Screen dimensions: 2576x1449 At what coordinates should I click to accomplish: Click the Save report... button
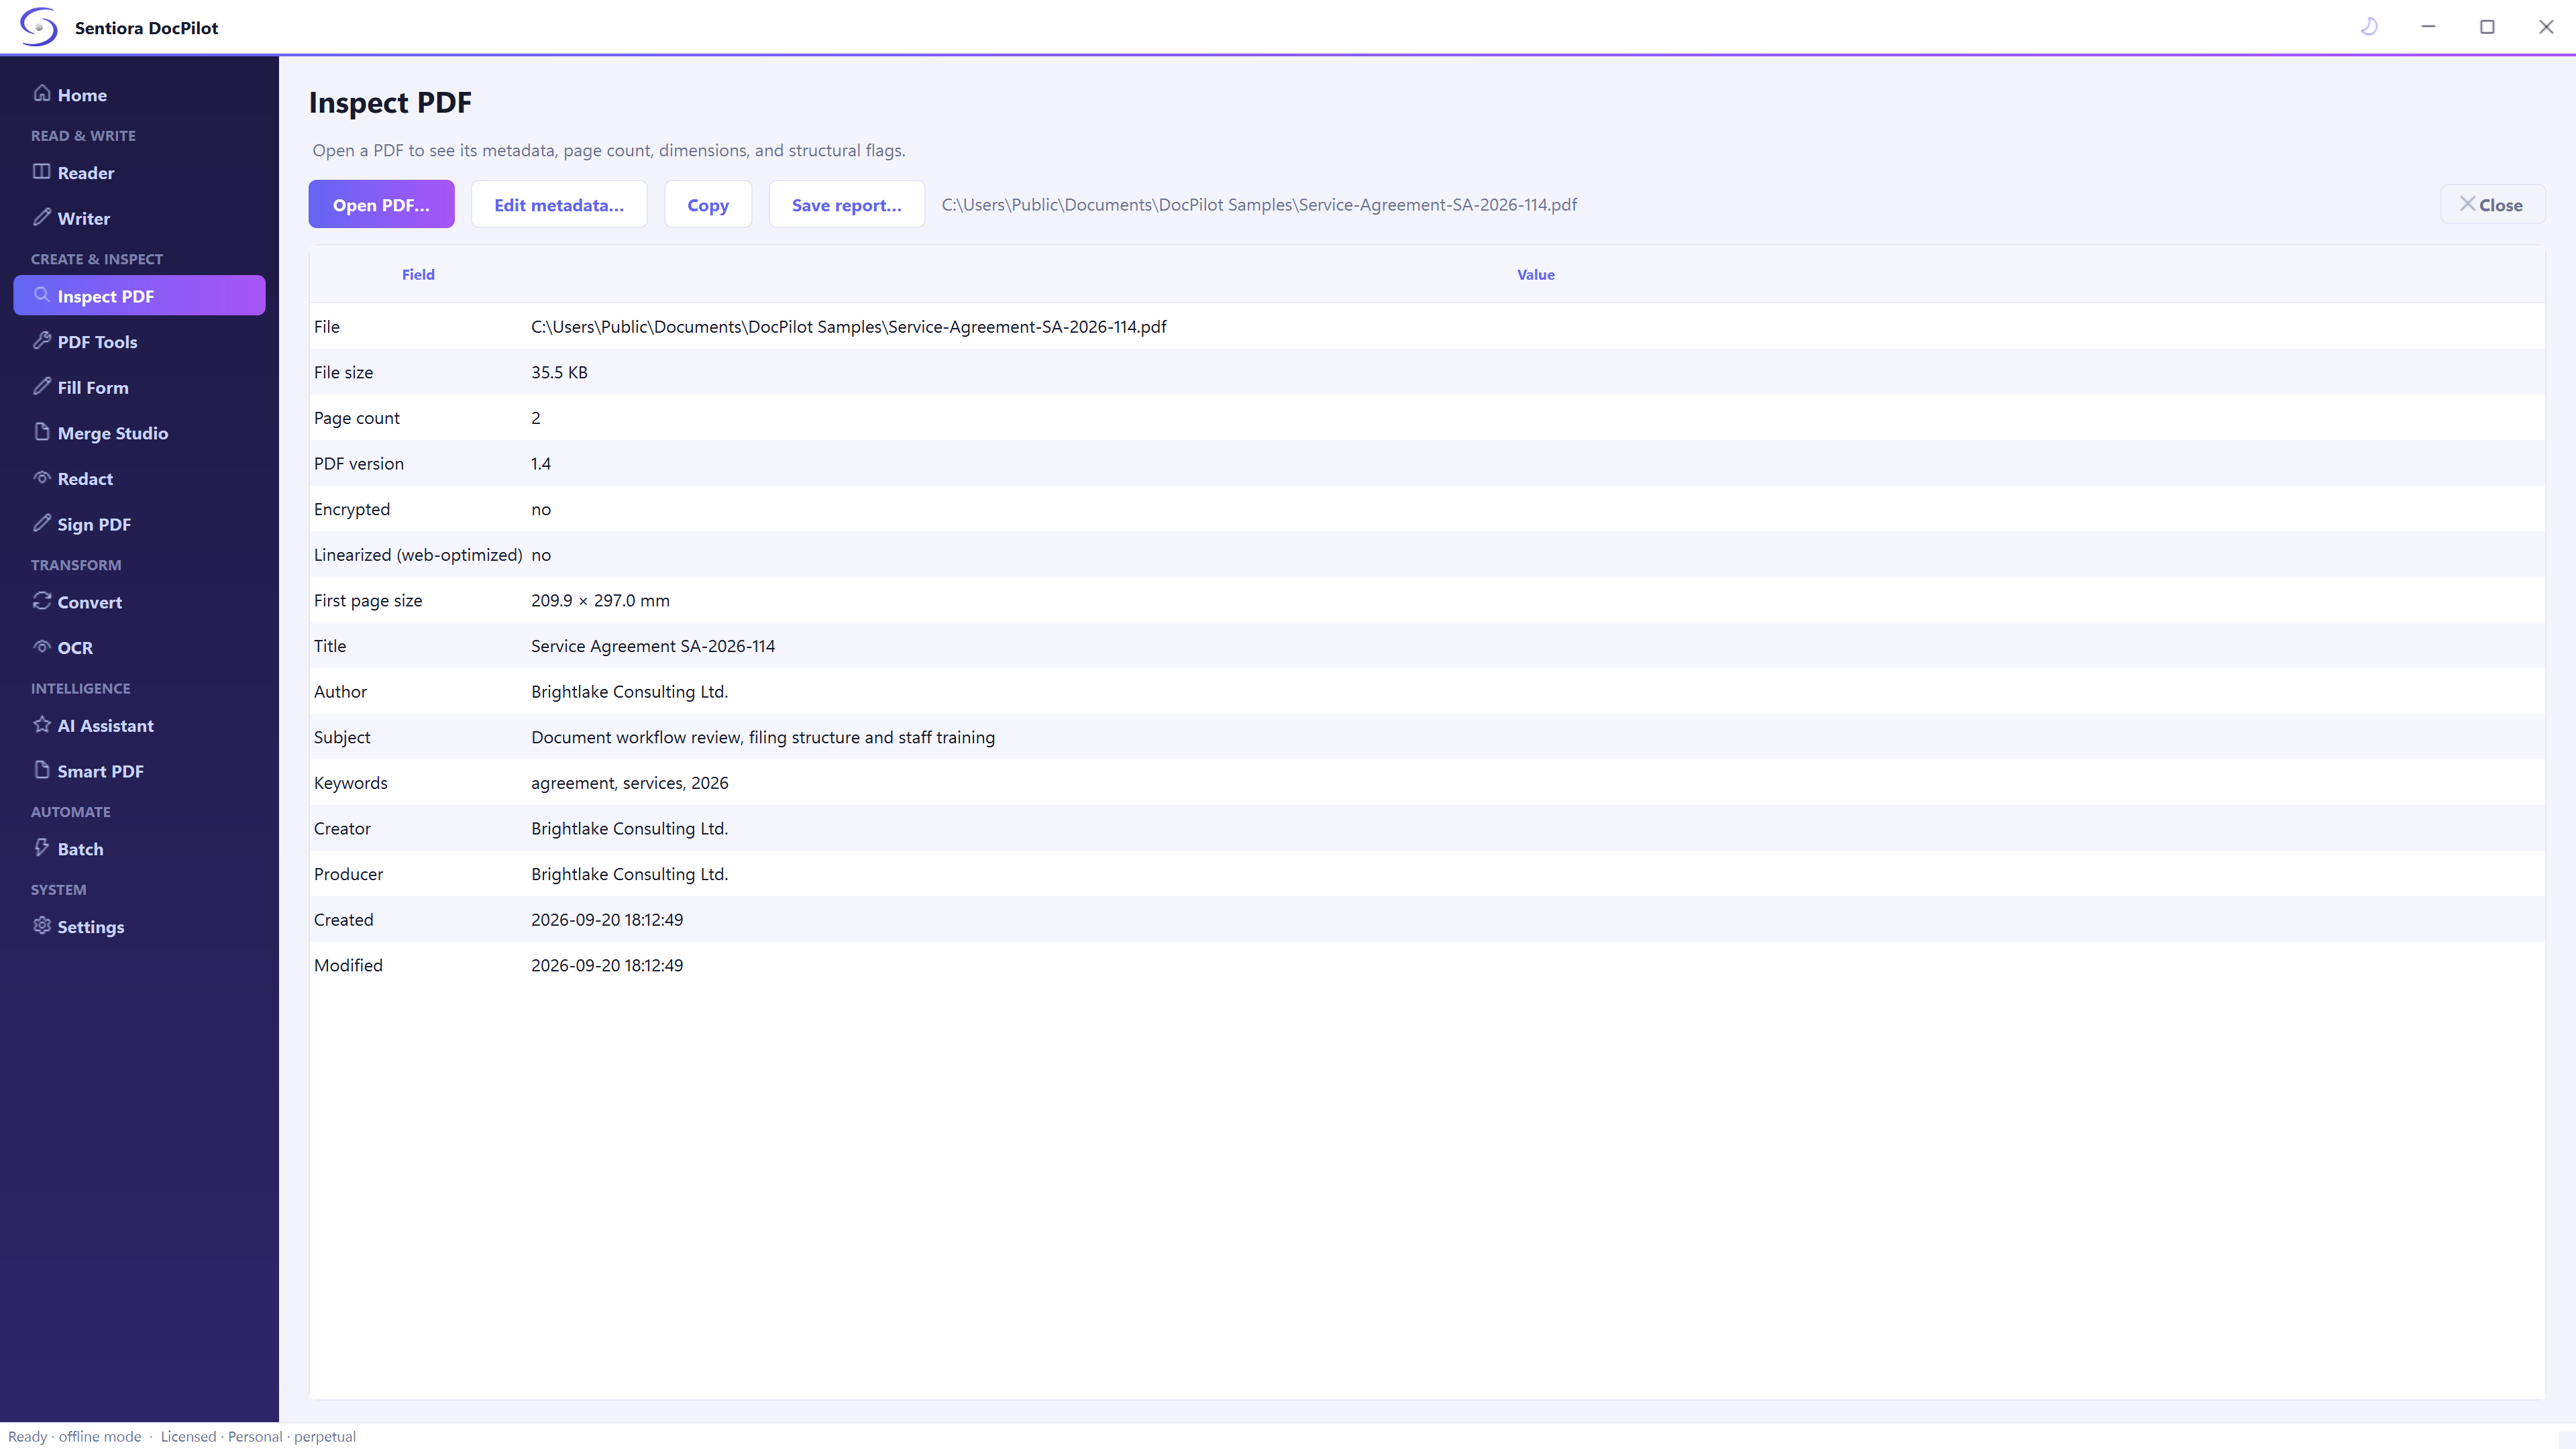[x=846, y=204]
